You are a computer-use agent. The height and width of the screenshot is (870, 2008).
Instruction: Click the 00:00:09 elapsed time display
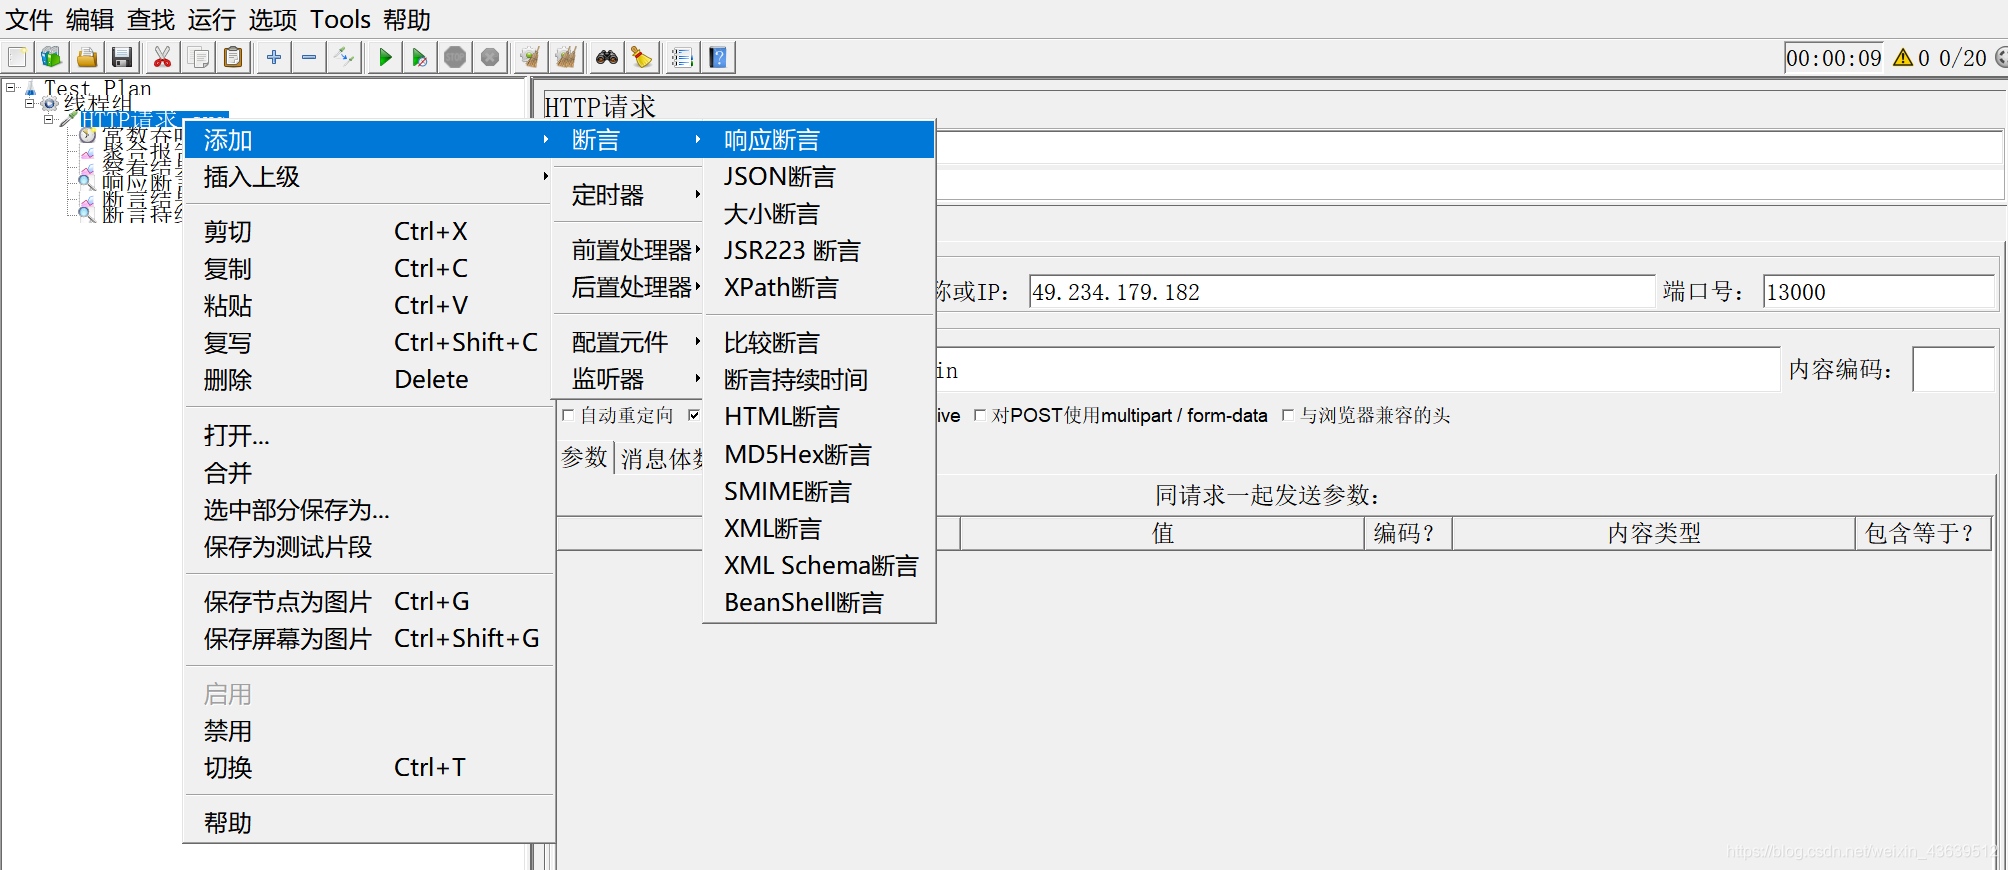(x=1834, y=58)
